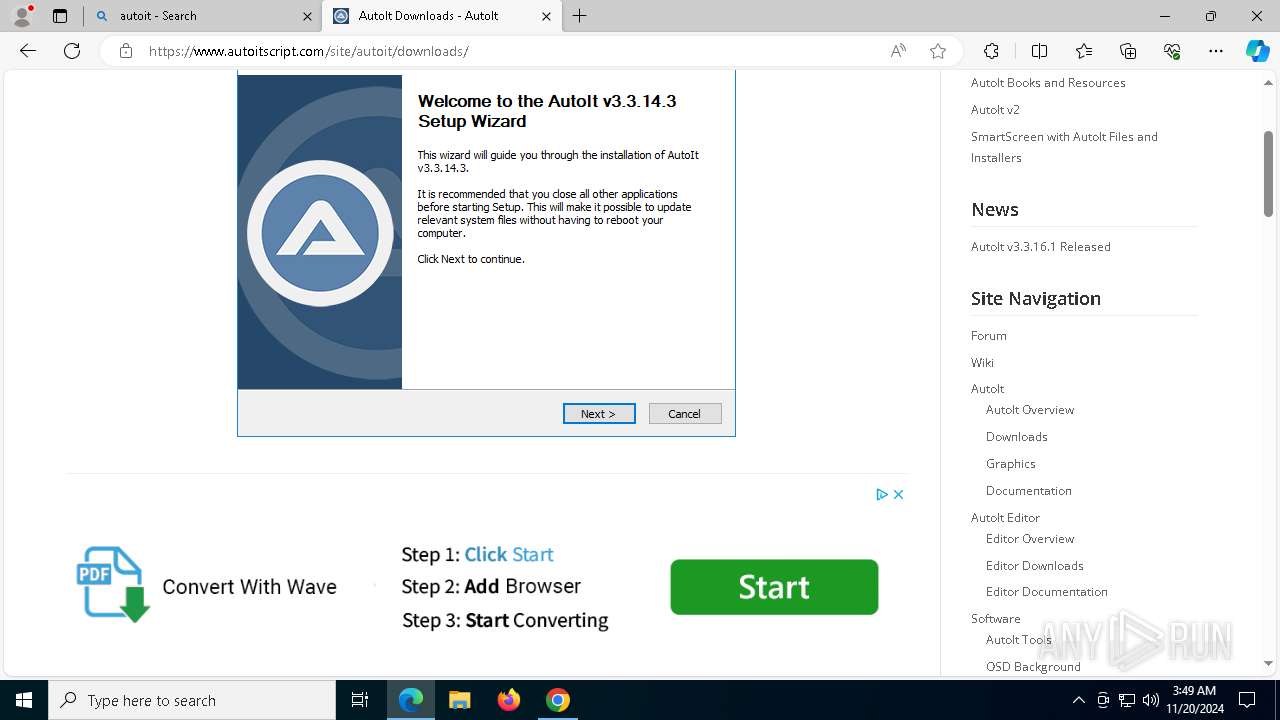1280x720 pixels.
Task: Close the Convert With Wave ad
Action: coord(898,494)
